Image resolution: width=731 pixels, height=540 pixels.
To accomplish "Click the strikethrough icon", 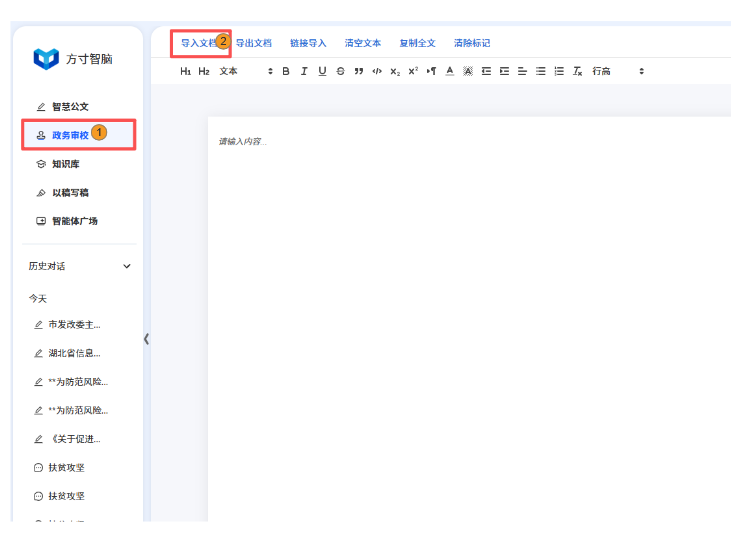I will click(340, 71).
